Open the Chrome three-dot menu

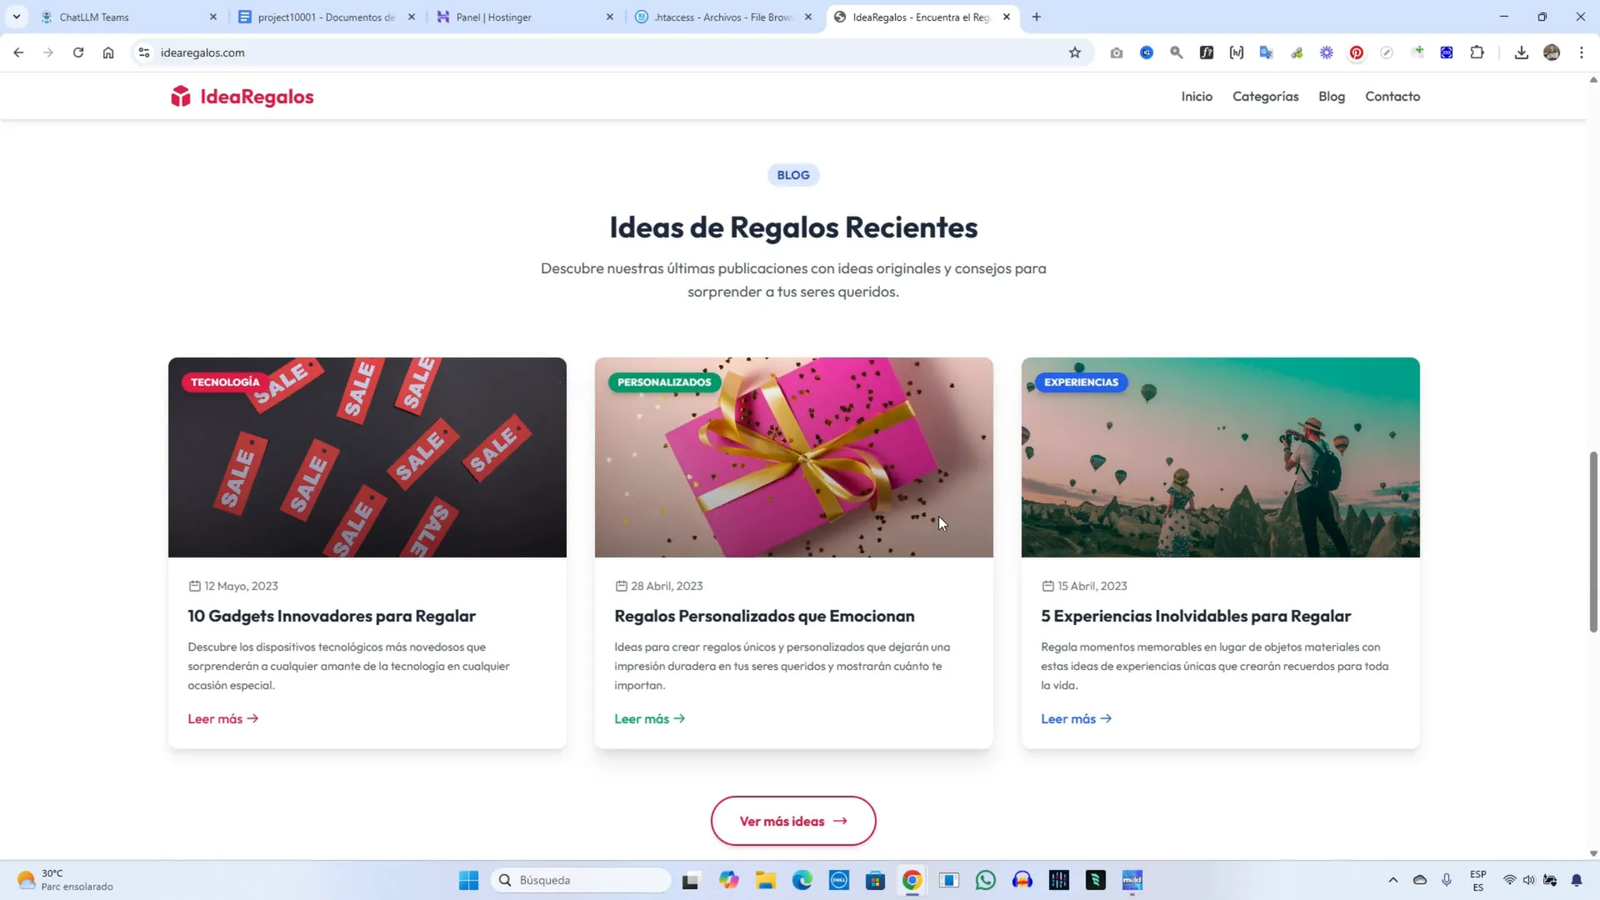(1581, 52)
